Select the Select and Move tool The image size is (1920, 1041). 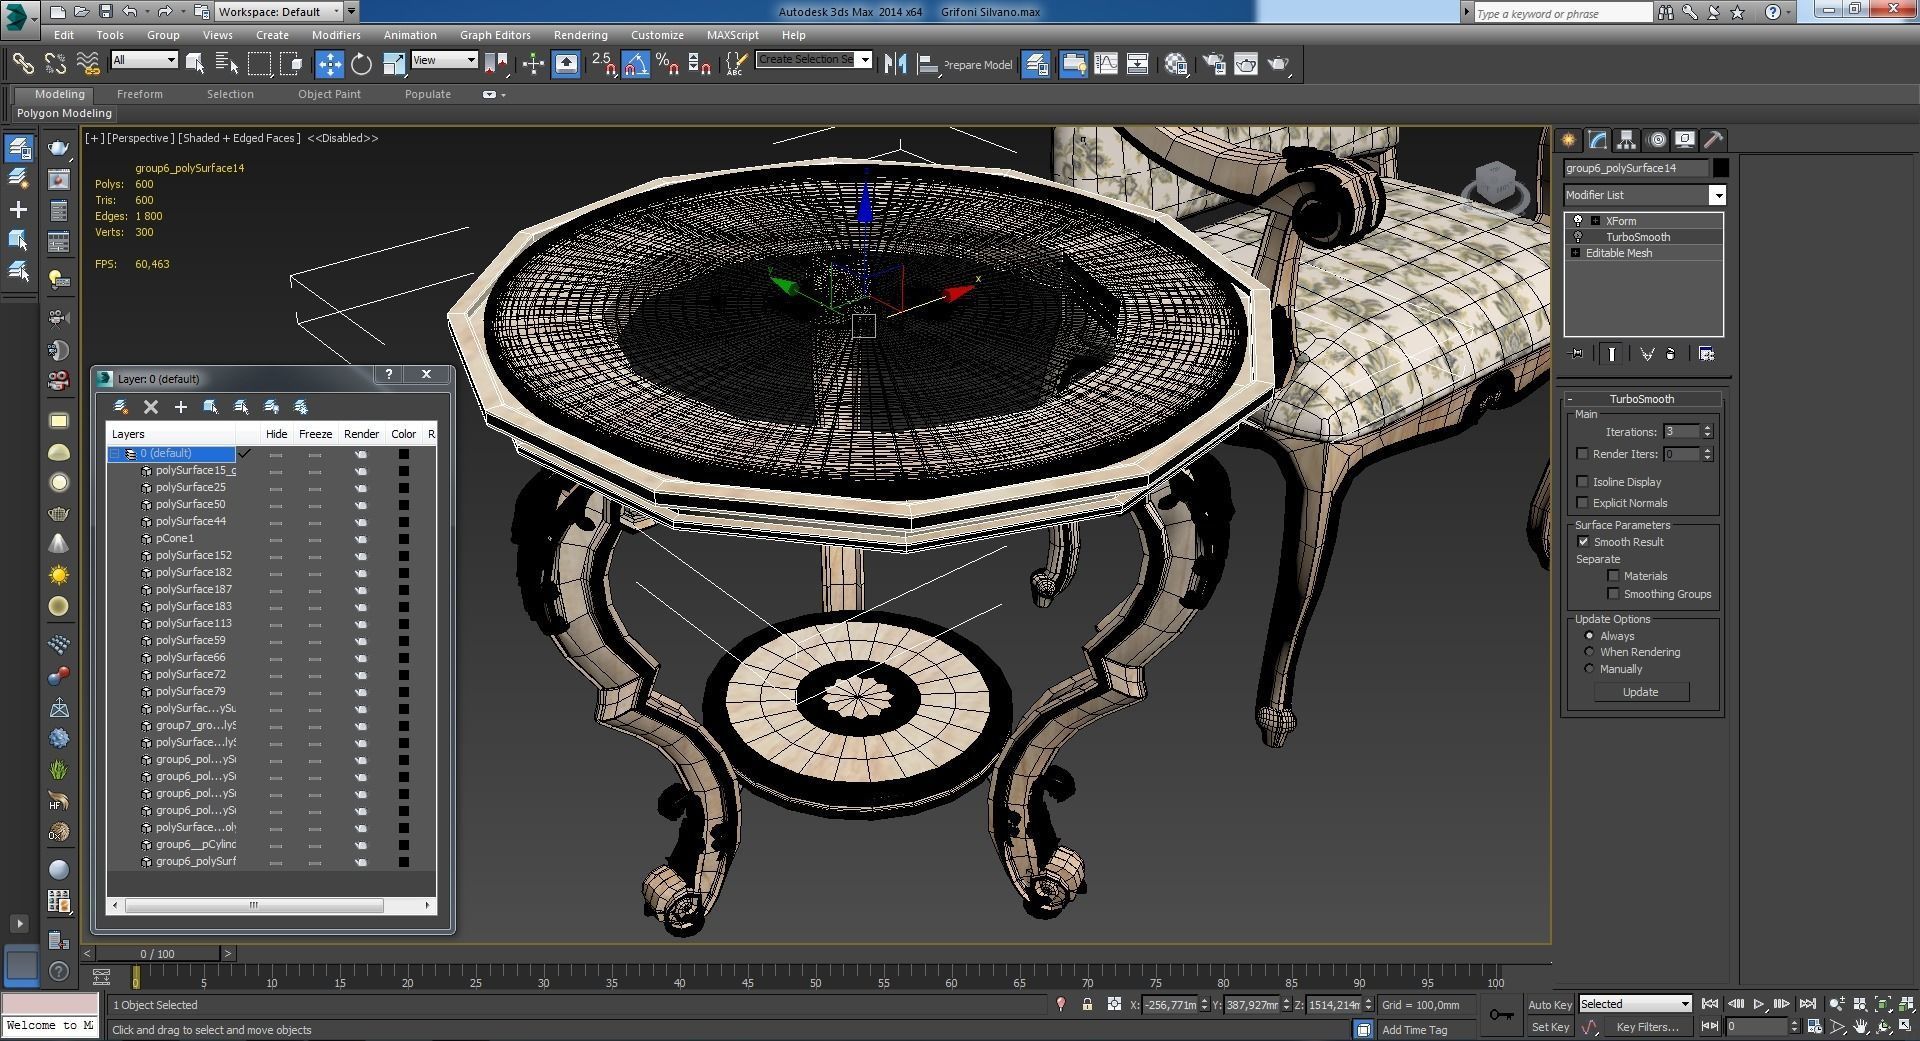coord(329,64)
